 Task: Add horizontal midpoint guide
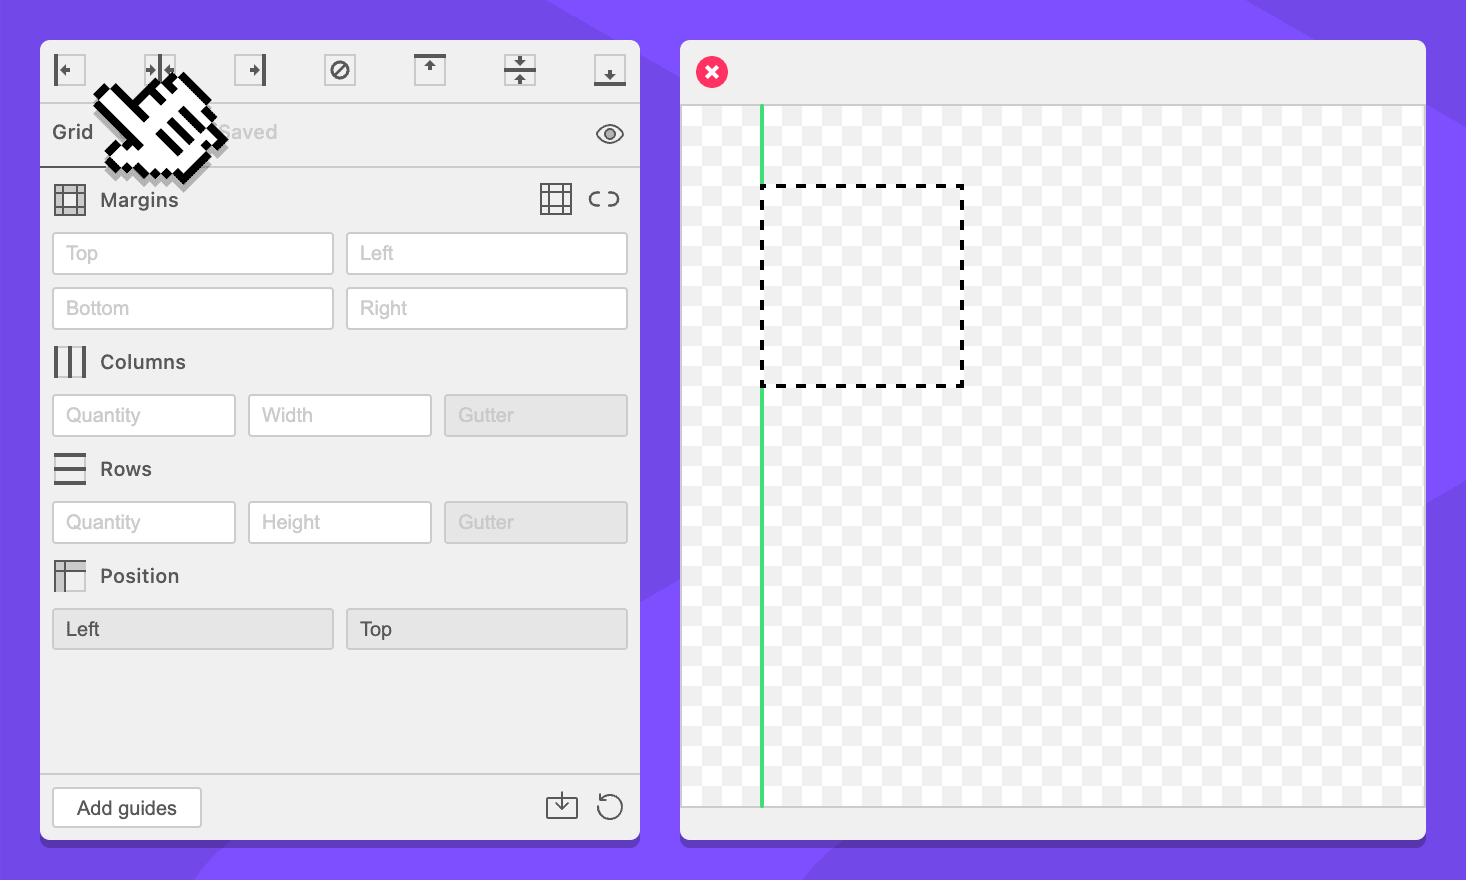(x=520, y=70)
